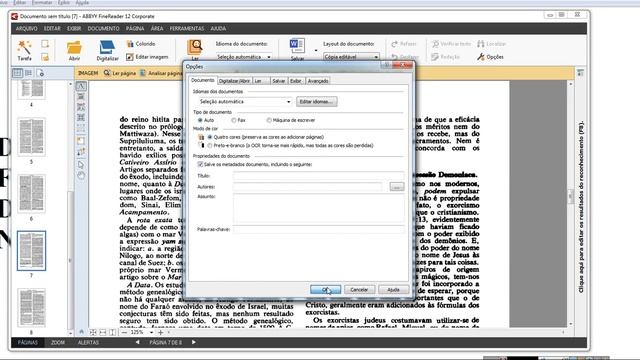Click the Refazer arrow icon
Image resolution: width=640 pixels, height=360 pixels.
point(394,44)
